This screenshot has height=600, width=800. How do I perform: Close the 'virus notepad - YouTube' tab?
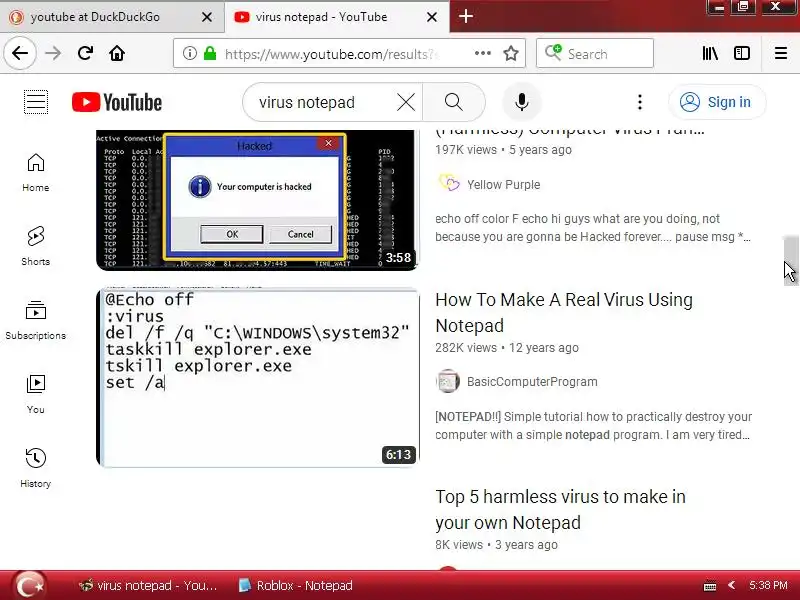(432, 17)
